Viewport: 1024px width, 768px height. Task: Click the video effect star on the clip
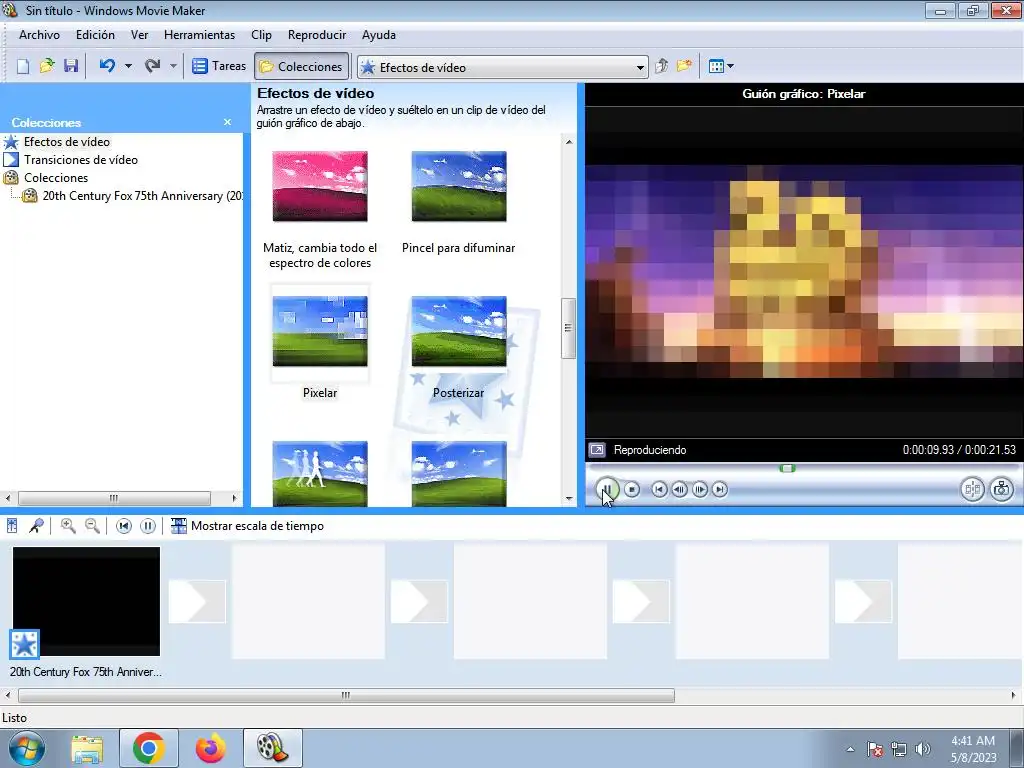point(25,645)
